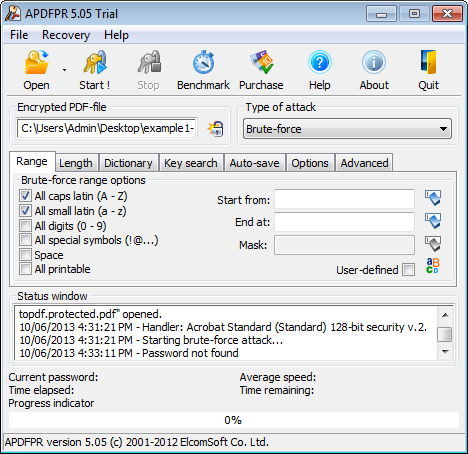Expand the arrow next to Open
The width and height of the screenshot is (468, 454).
64,70
